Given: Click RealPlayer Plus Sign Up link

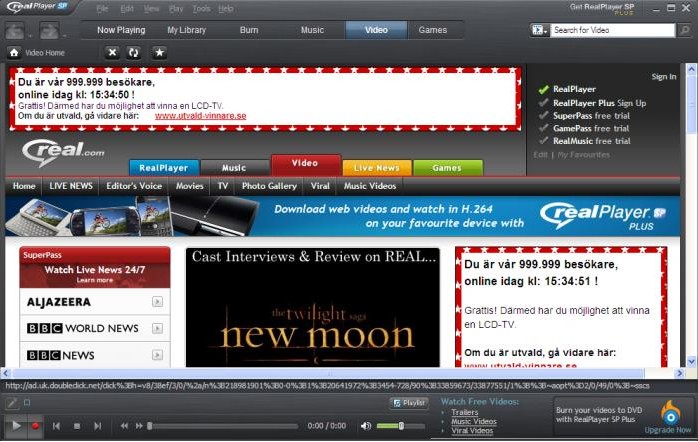Looking at the screenshot, I should click(x=599, y=103).
